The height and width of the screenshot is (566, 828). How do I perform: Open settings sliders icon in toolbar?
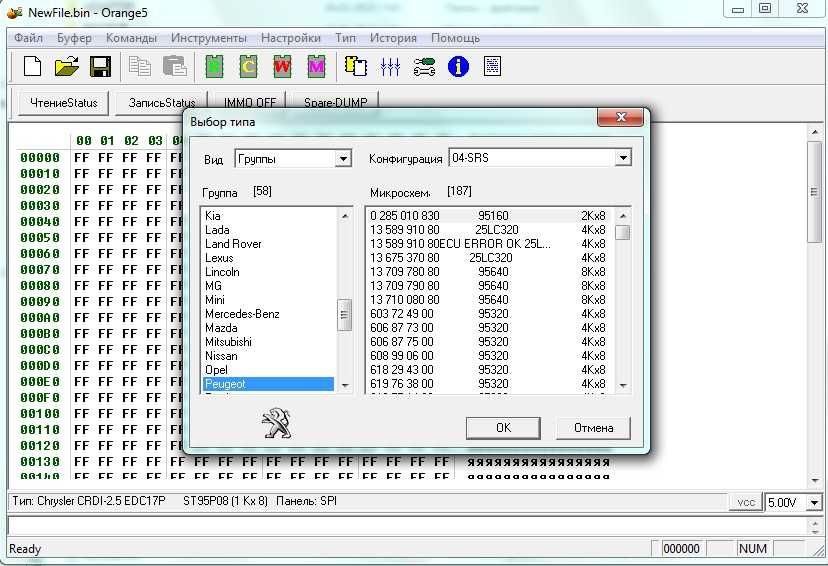tap(390, 67)
